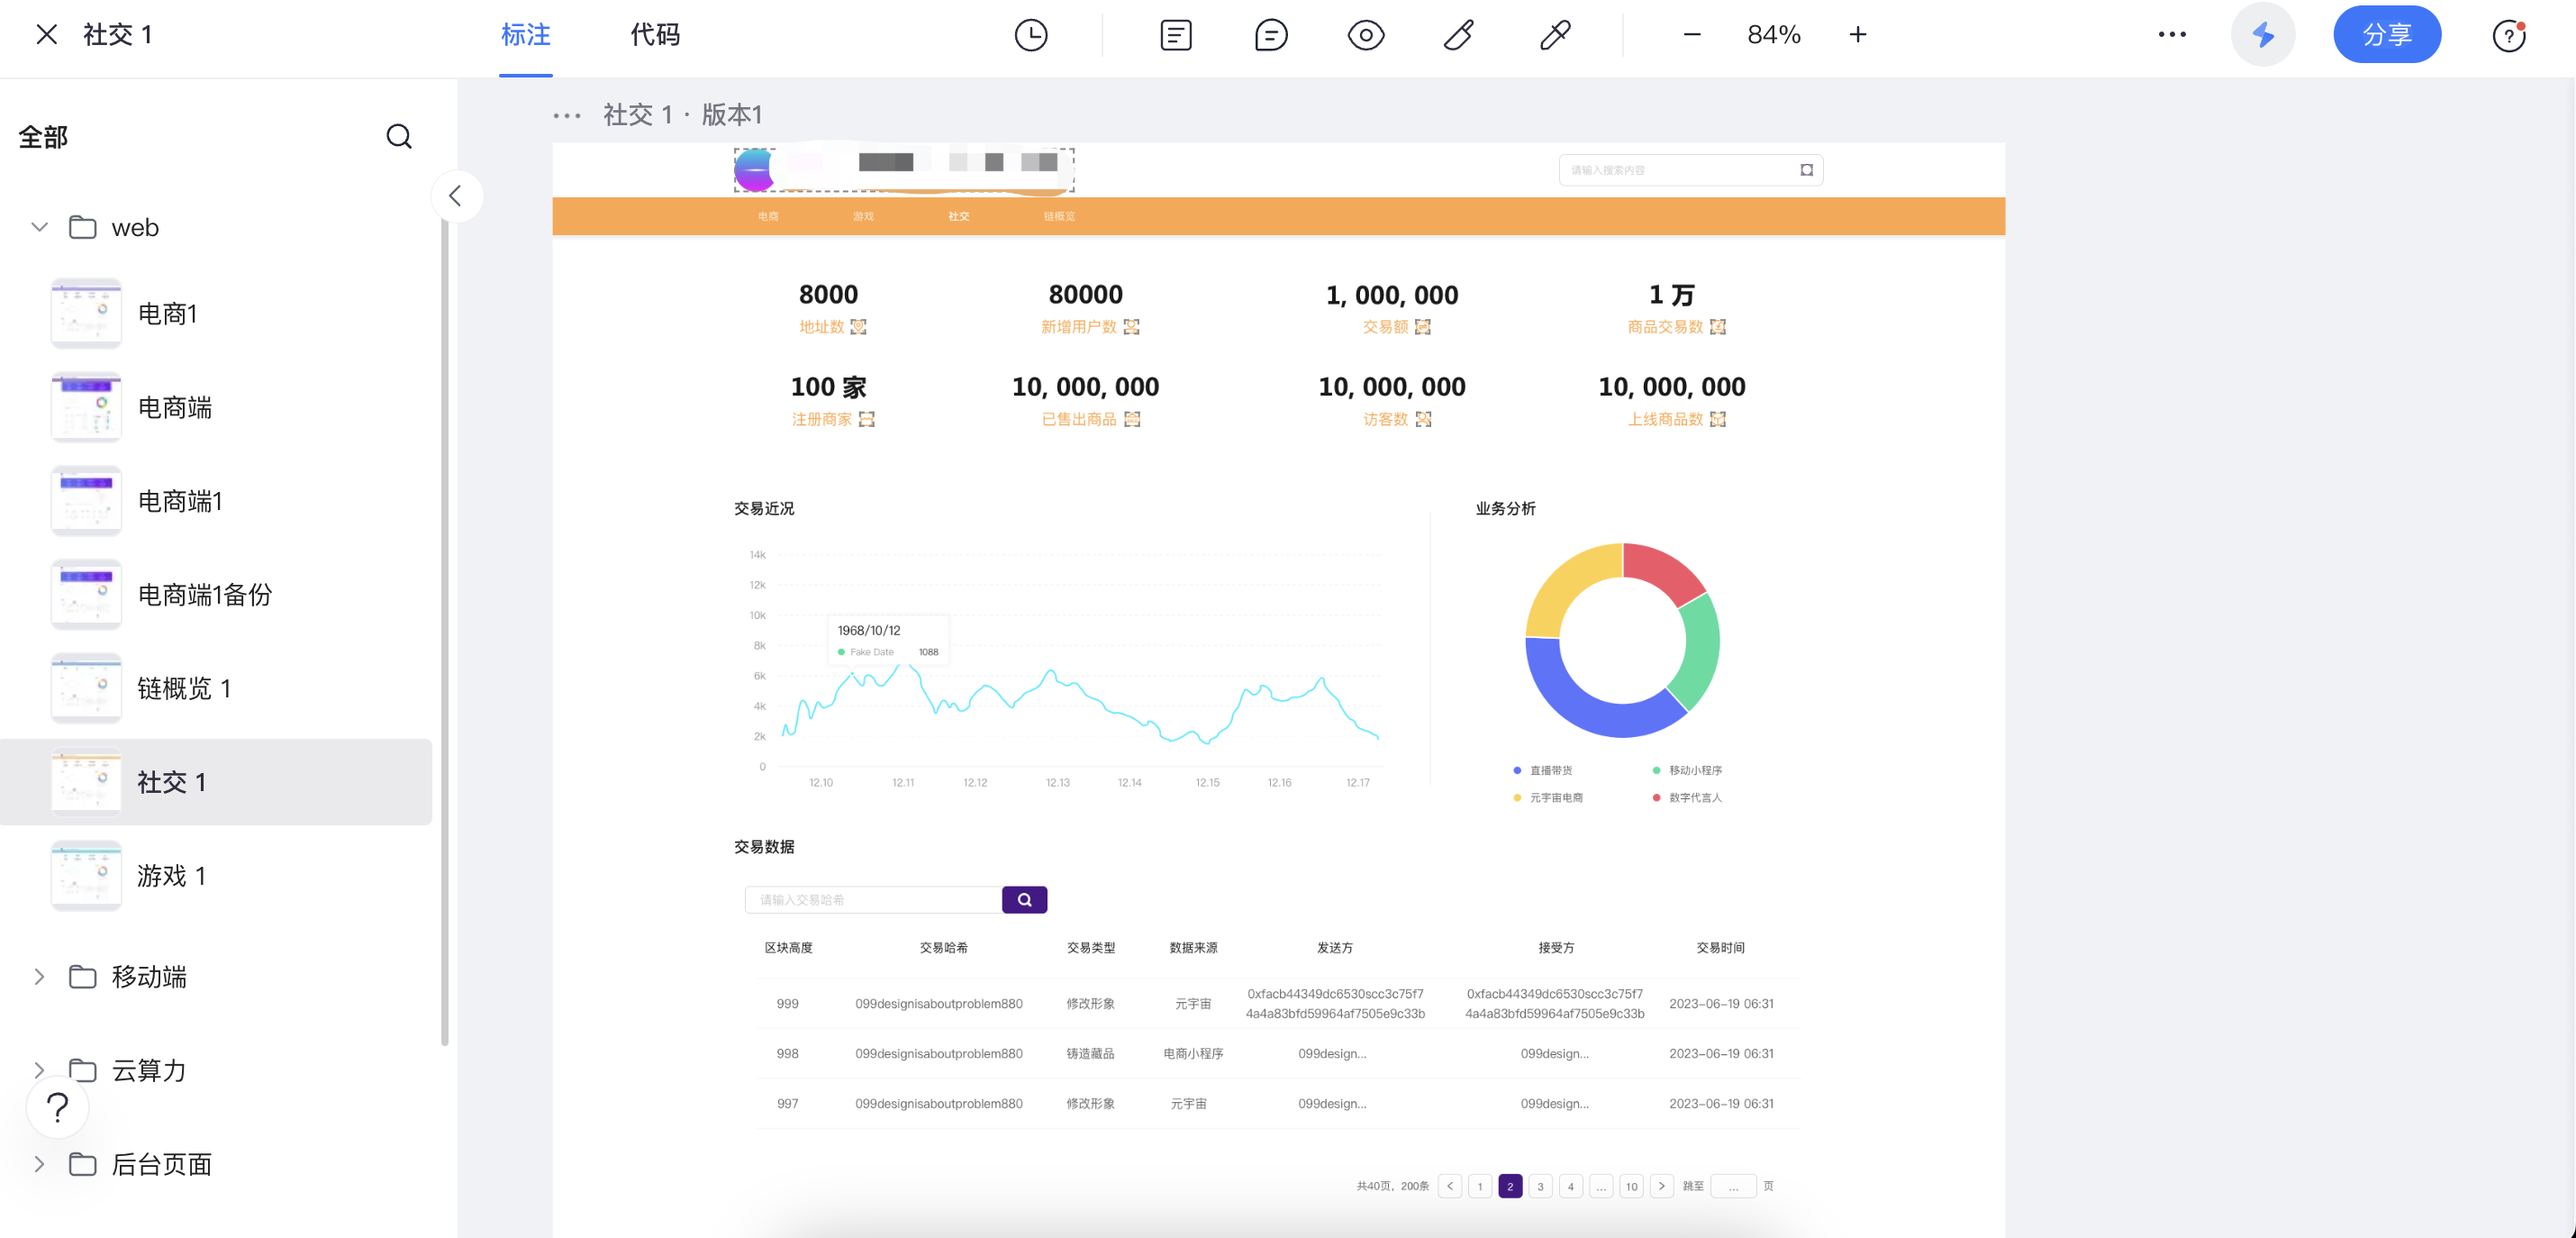Click the 电商小程序 data source cell

click(x=1192, y=1053)
